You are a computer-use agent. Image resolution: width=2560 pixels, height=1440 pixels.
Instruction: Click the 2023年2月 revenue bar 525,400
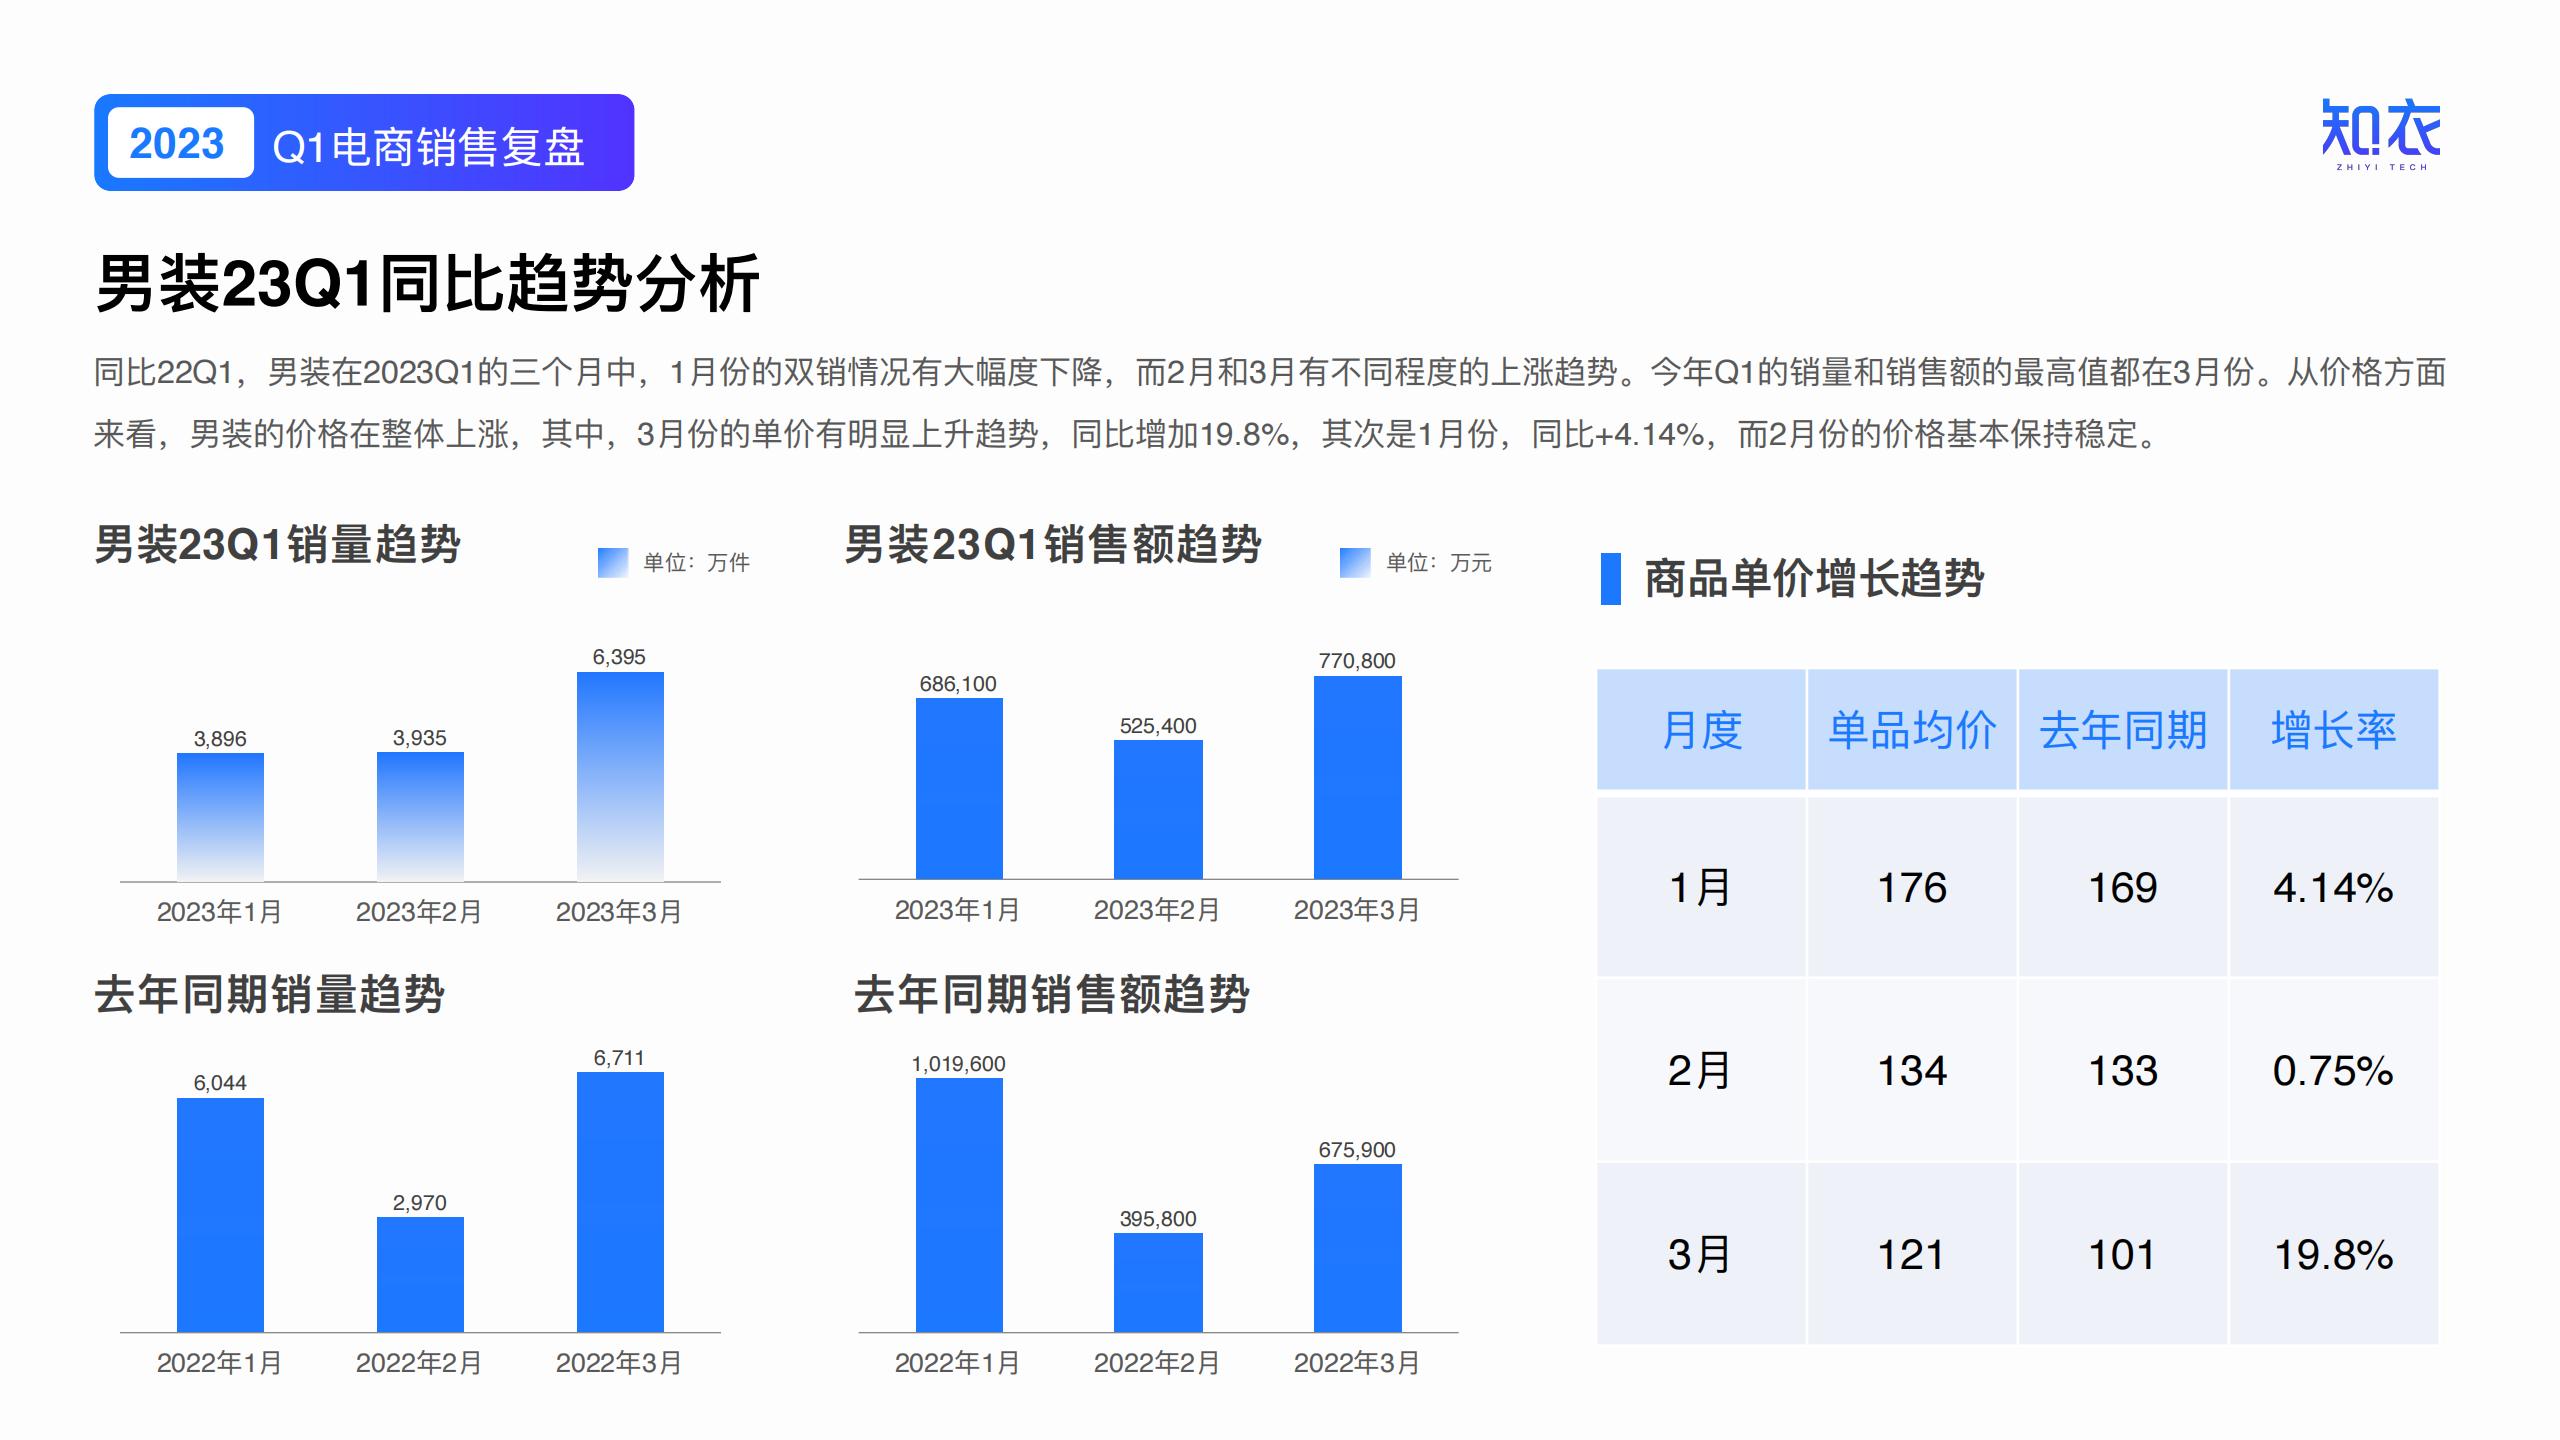coord(1158,809)
